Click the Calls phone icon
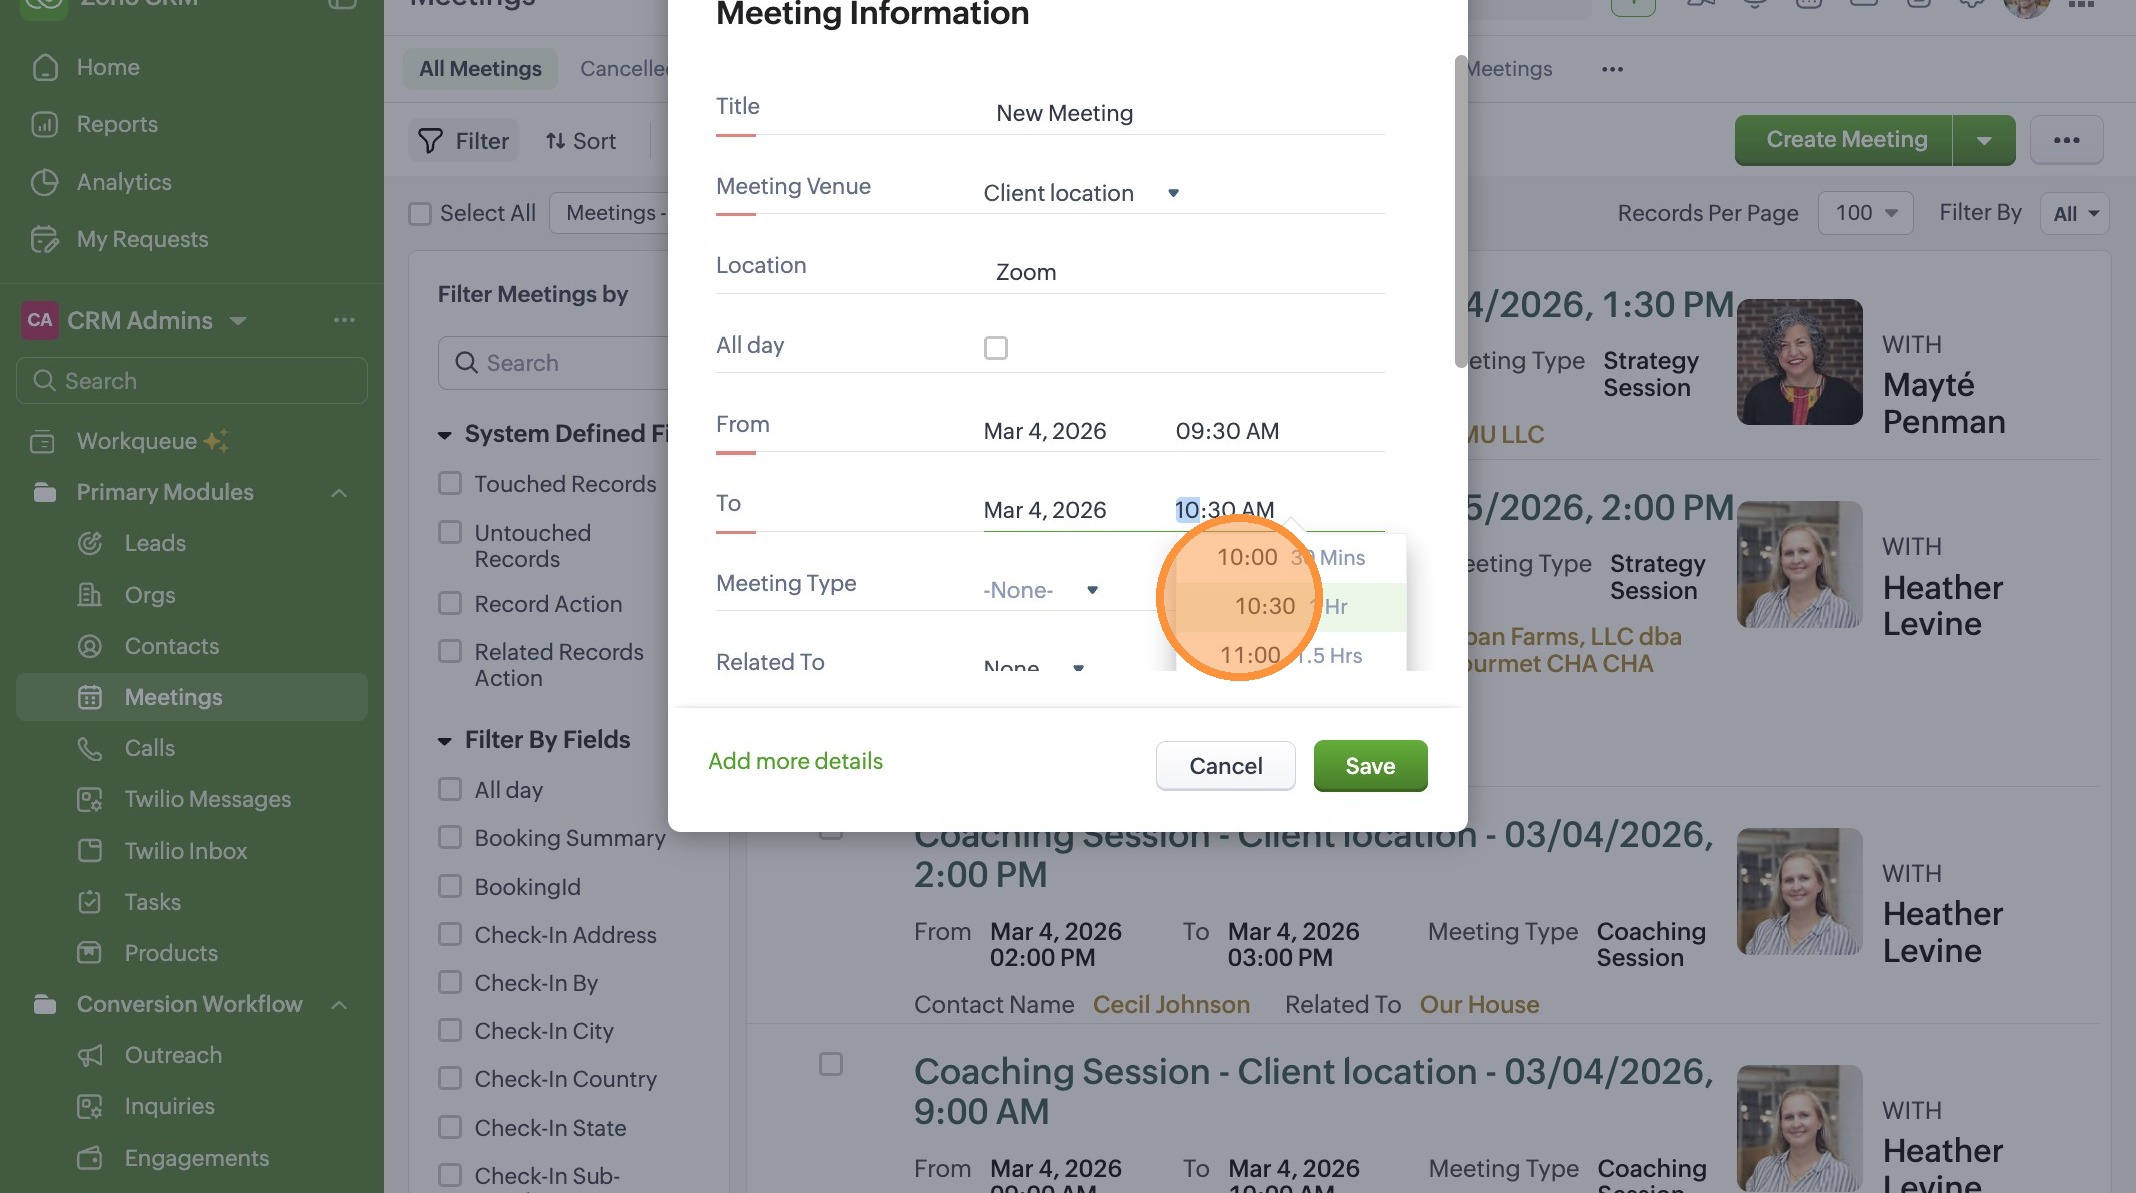The image size is (2136, 1193). click(x=90, y=749)
